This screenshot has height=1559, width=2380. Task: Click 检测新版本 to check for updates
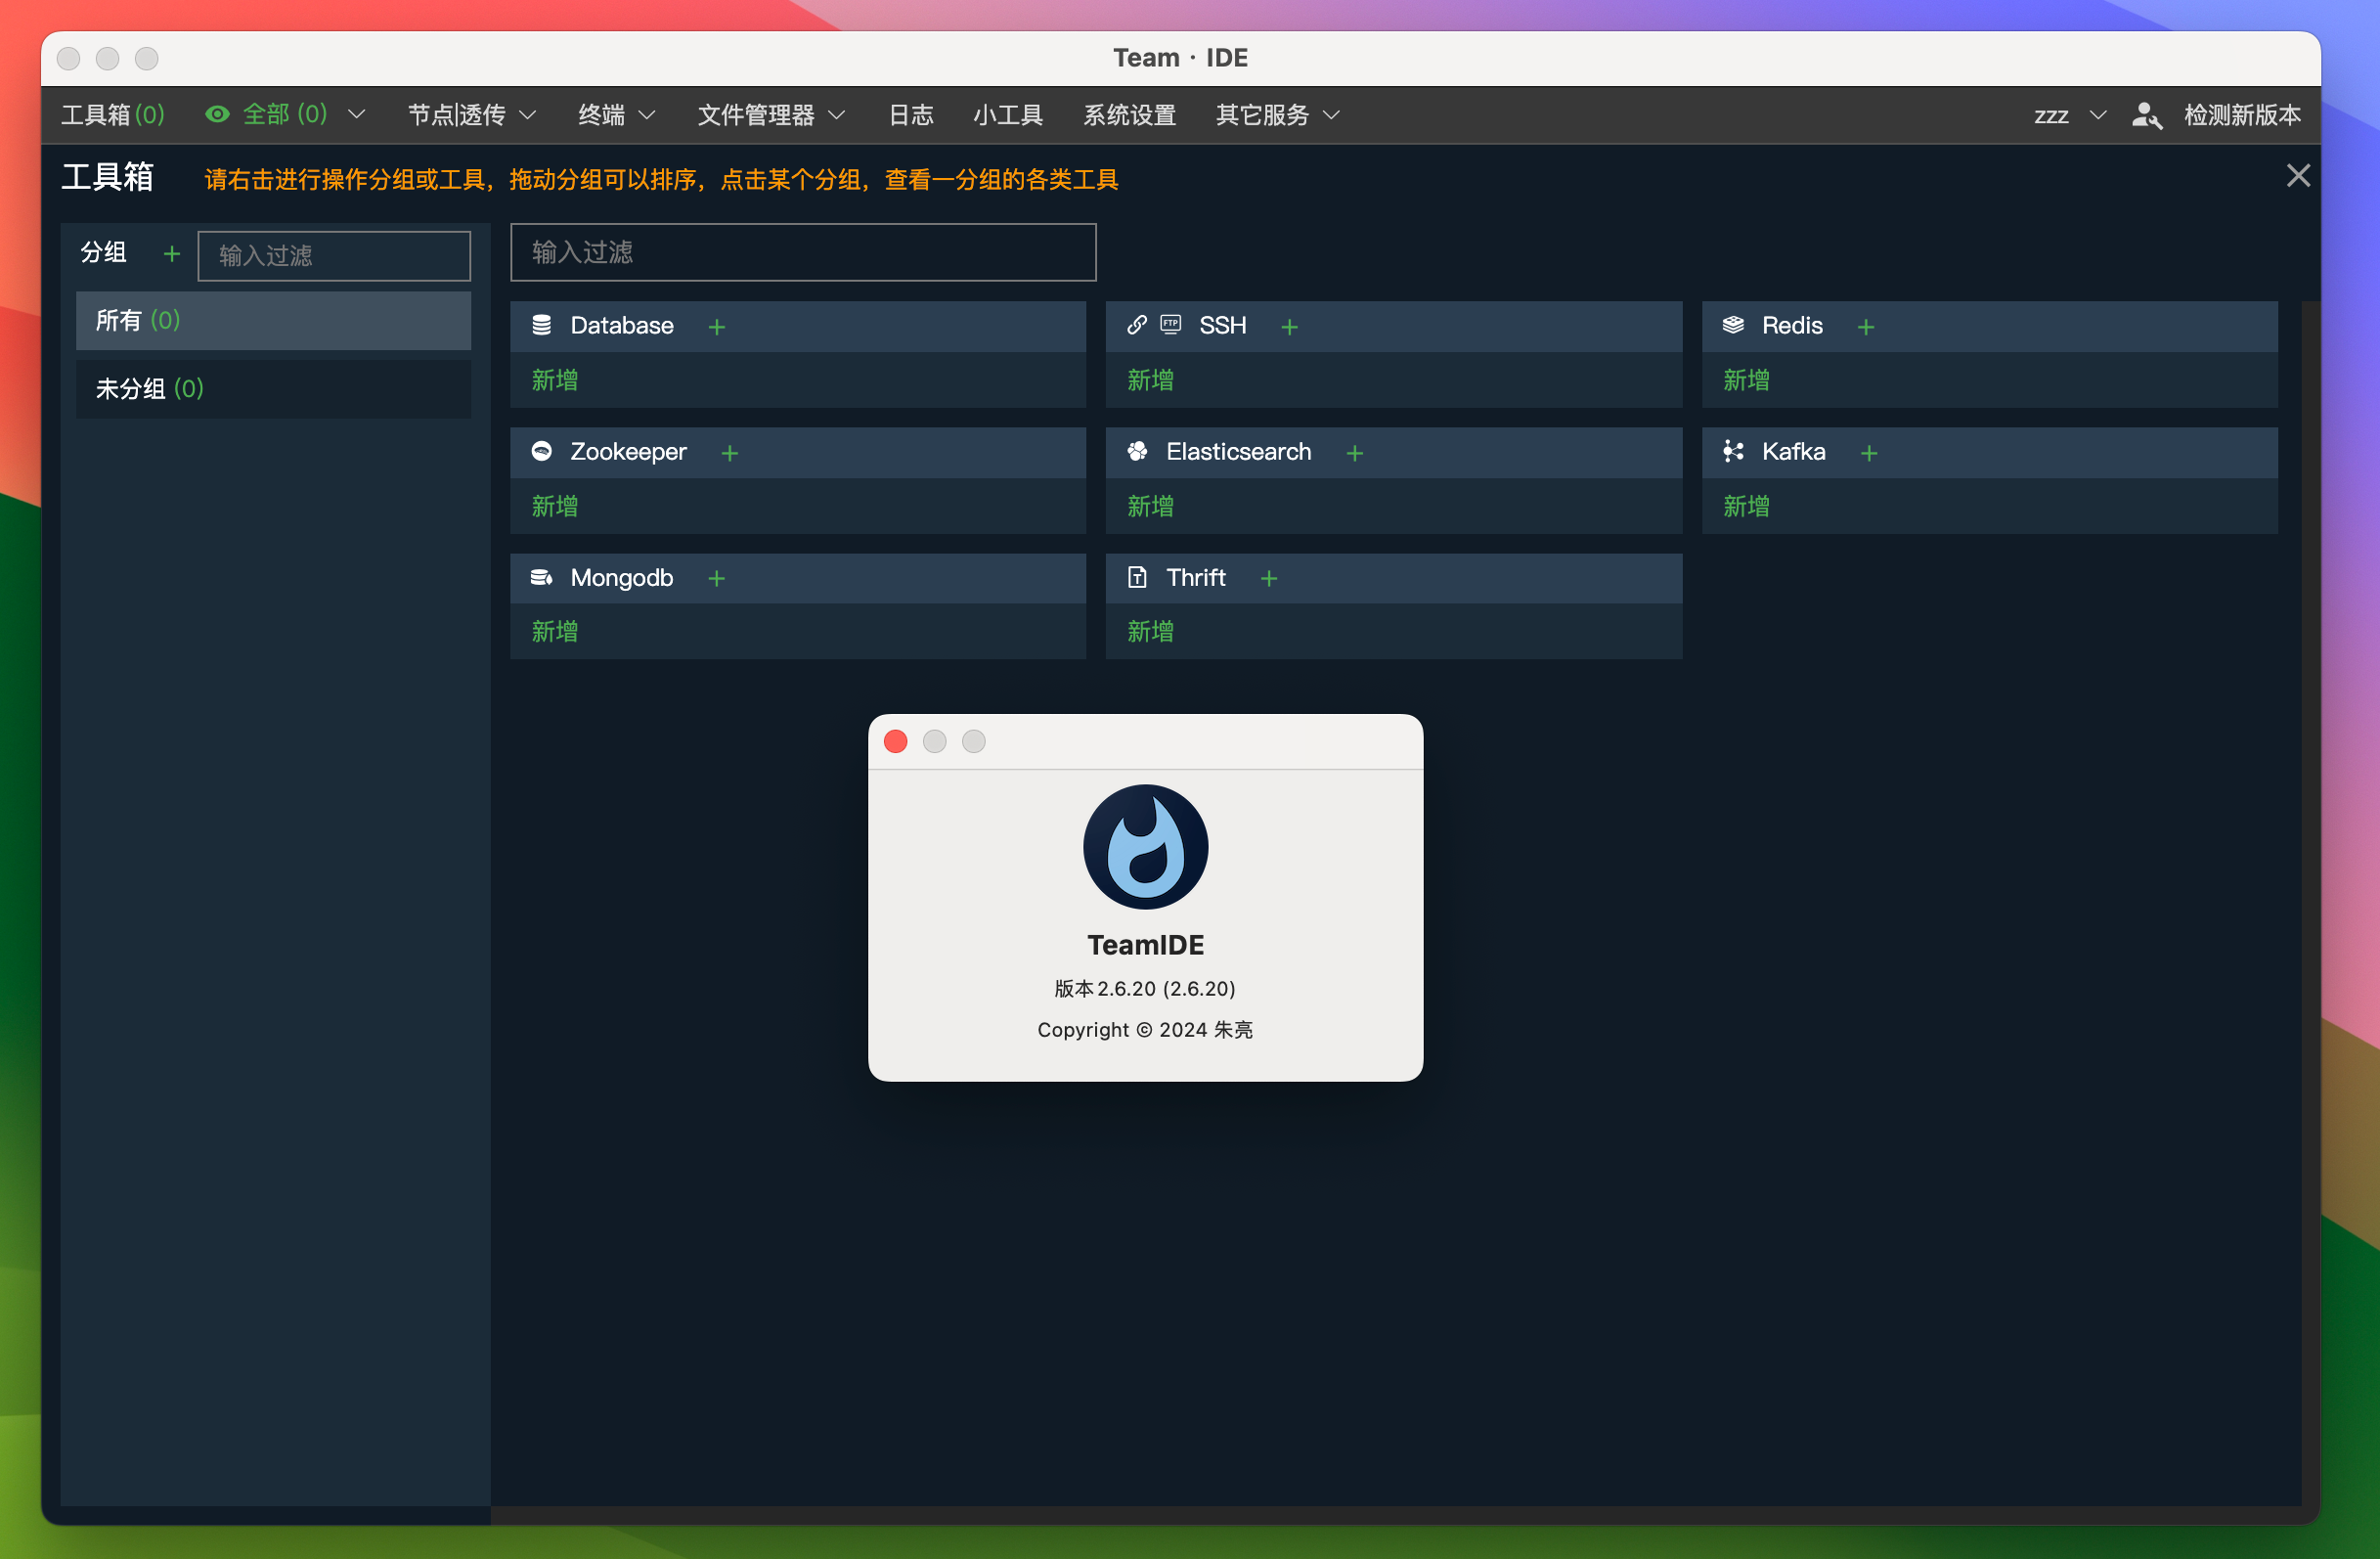tap(2241, 115)
